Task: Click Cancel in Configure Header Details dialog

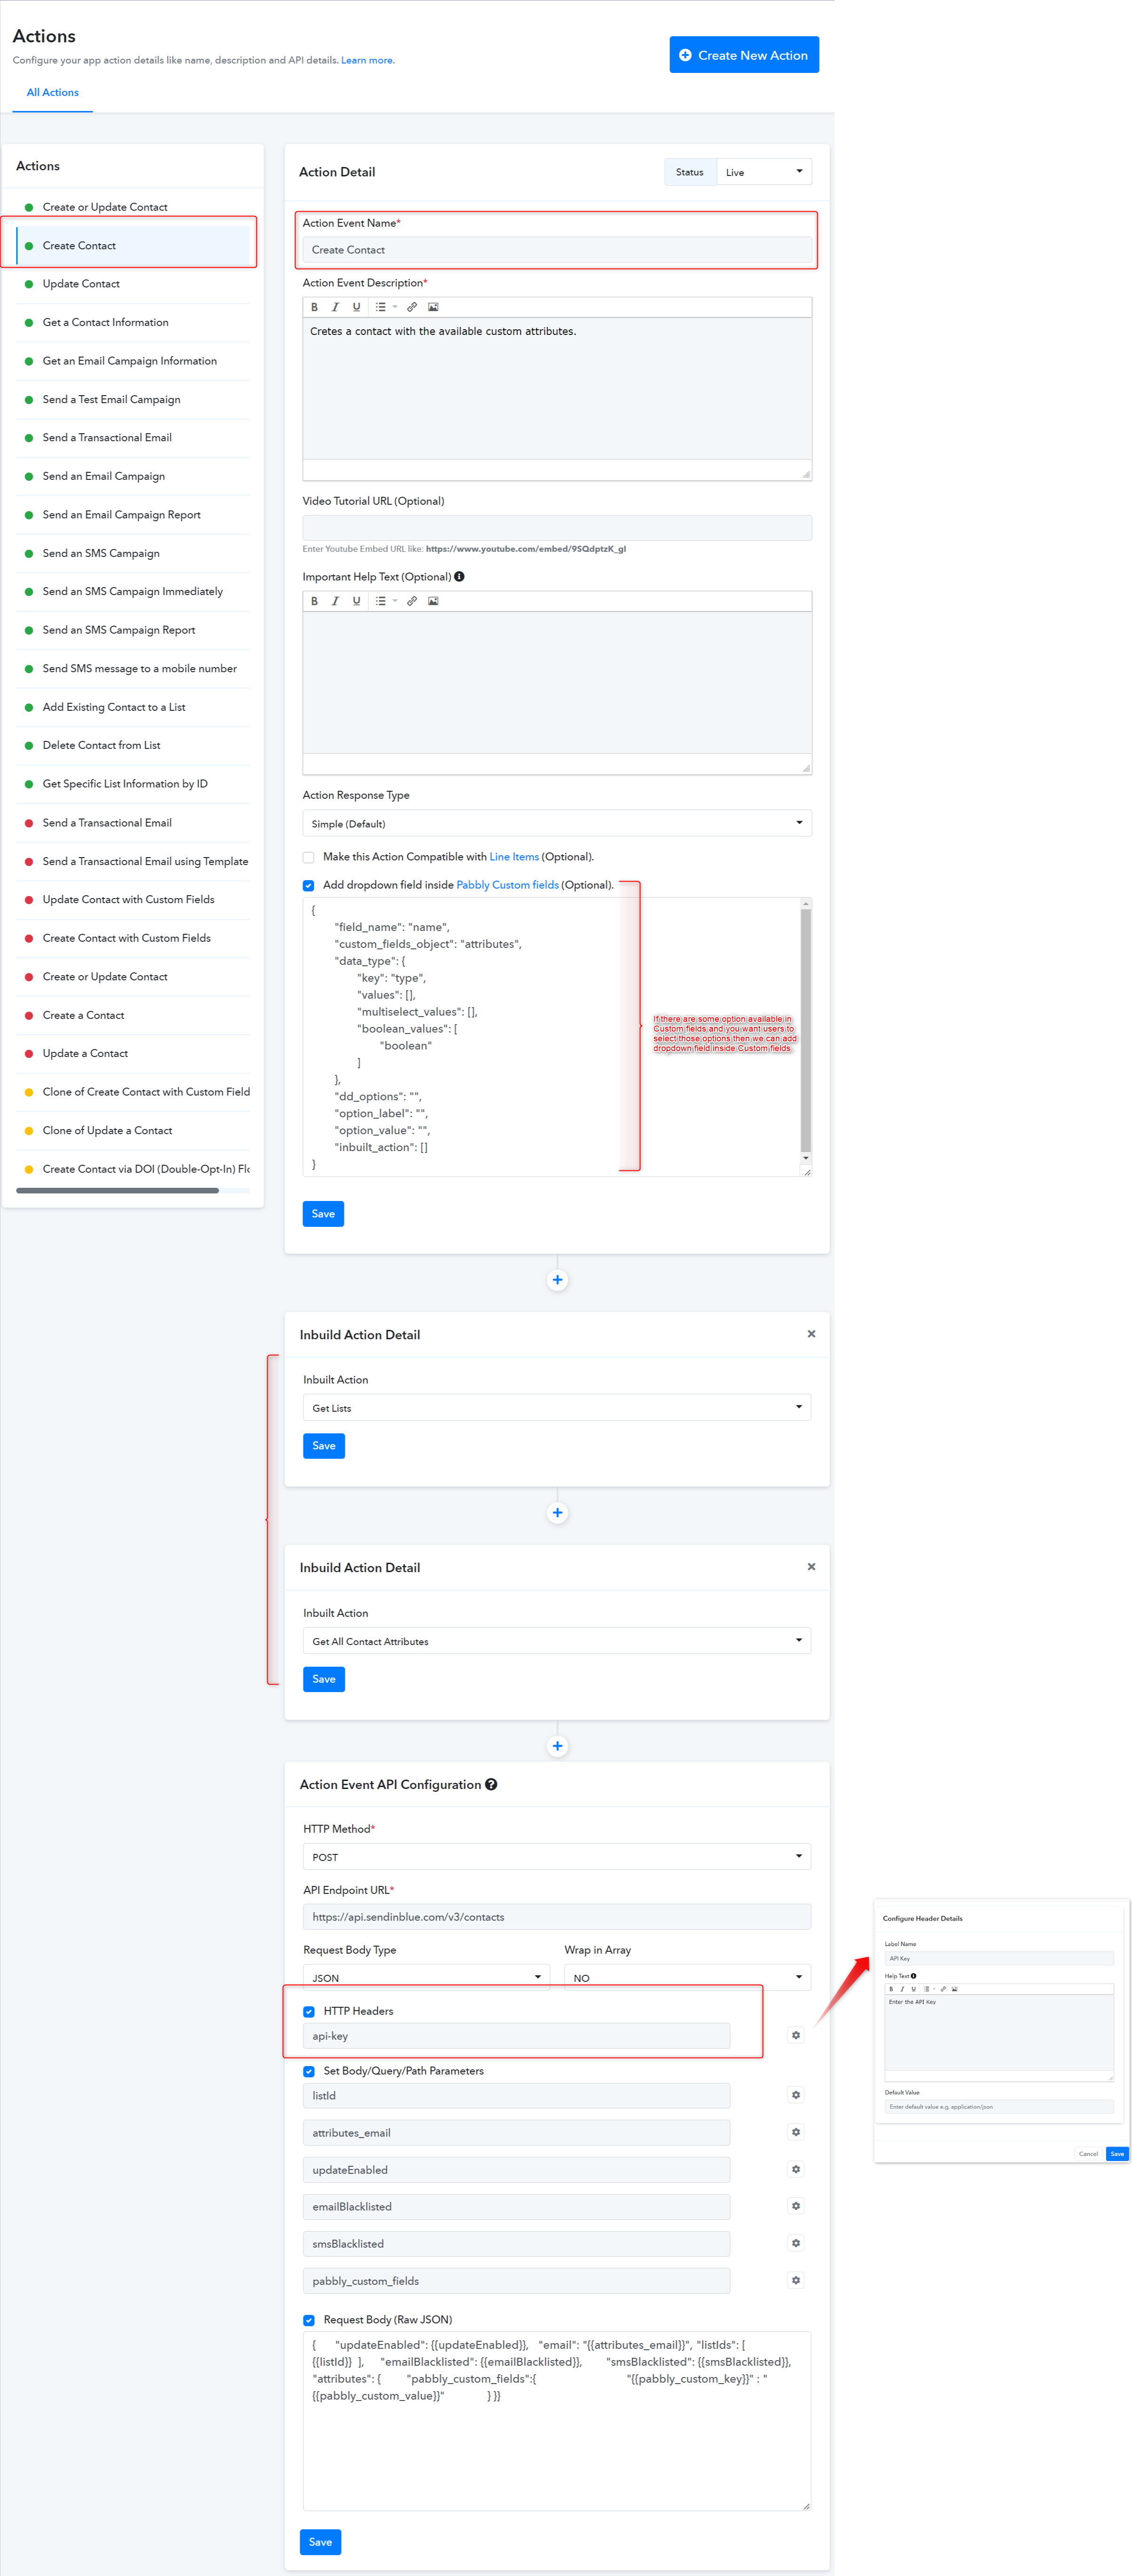Action: (1088, 2154)
